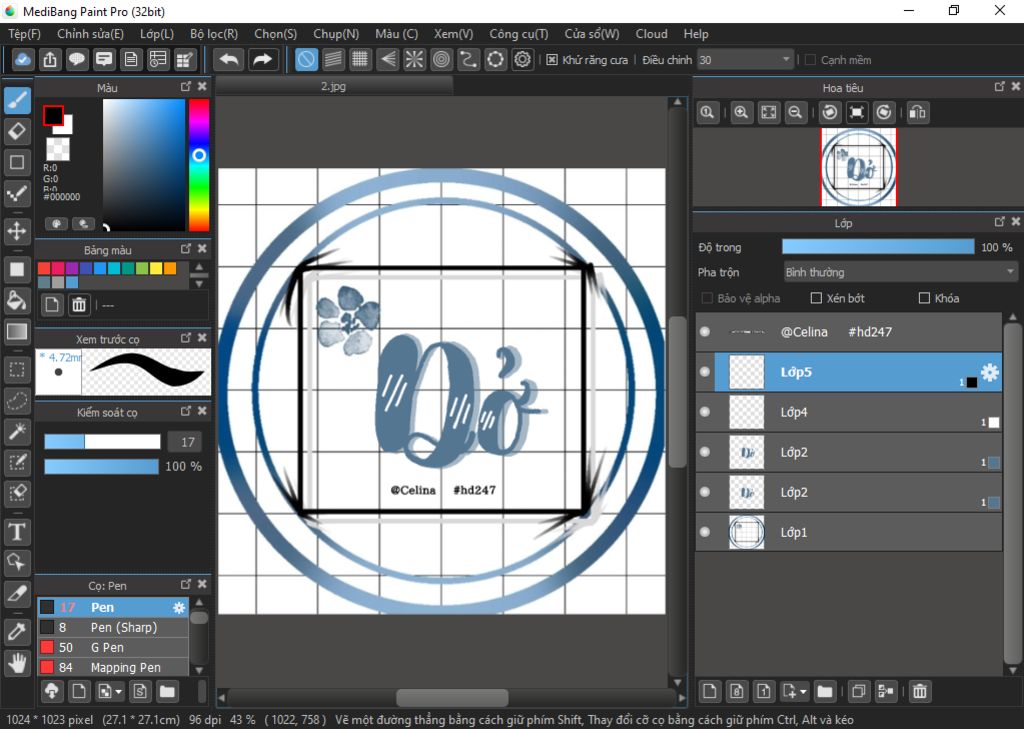Viewport: 1024px width, 729px height.
Task: Click zoom out icon in Hoa tiêu panel
Action: click(x=795, y=112)
